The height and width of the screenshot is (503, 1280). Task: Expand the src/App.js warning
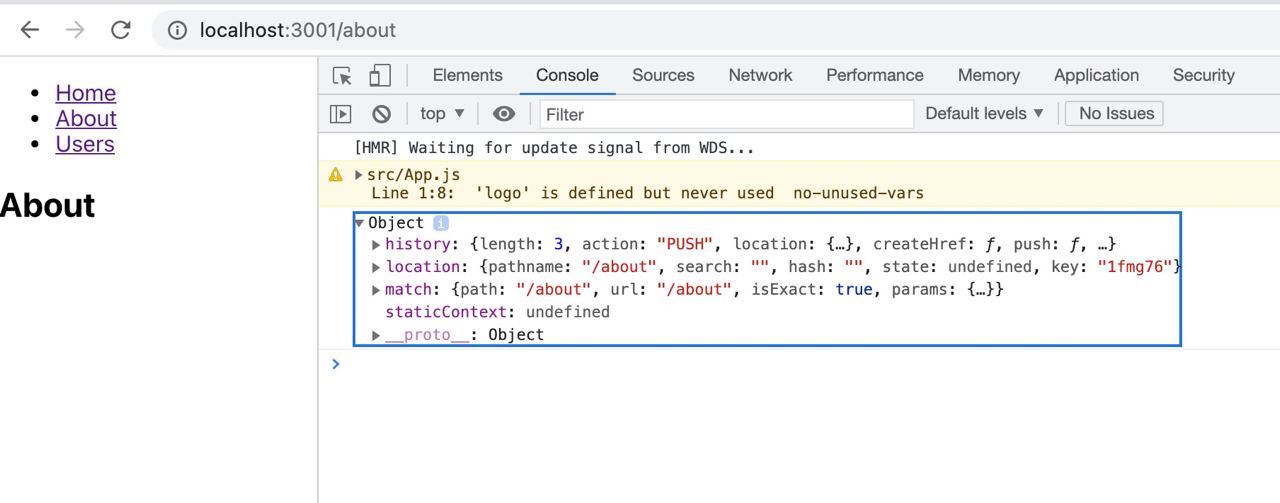click(x=359, y=175)
